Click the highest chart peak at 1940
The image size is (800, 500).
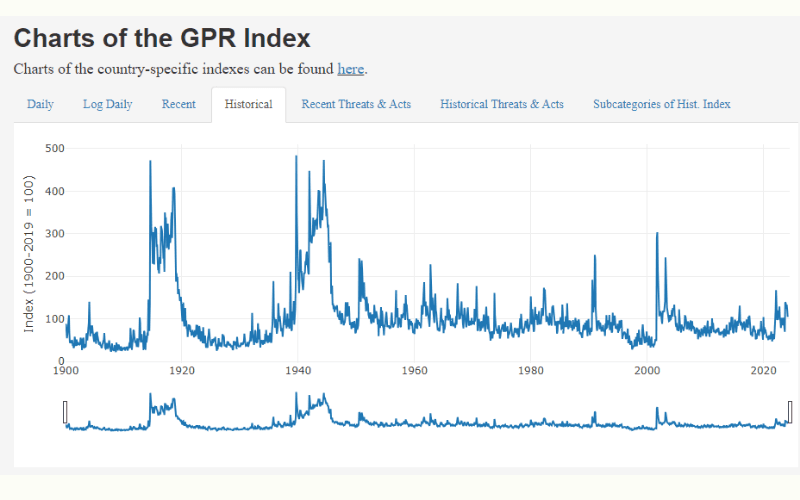296,158
